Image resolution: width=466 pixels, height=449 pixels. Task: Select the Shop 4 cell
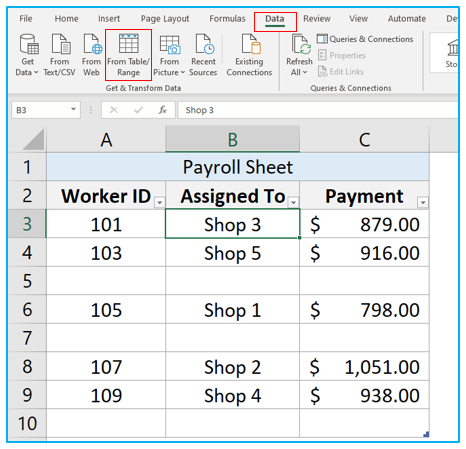point(233,395)
